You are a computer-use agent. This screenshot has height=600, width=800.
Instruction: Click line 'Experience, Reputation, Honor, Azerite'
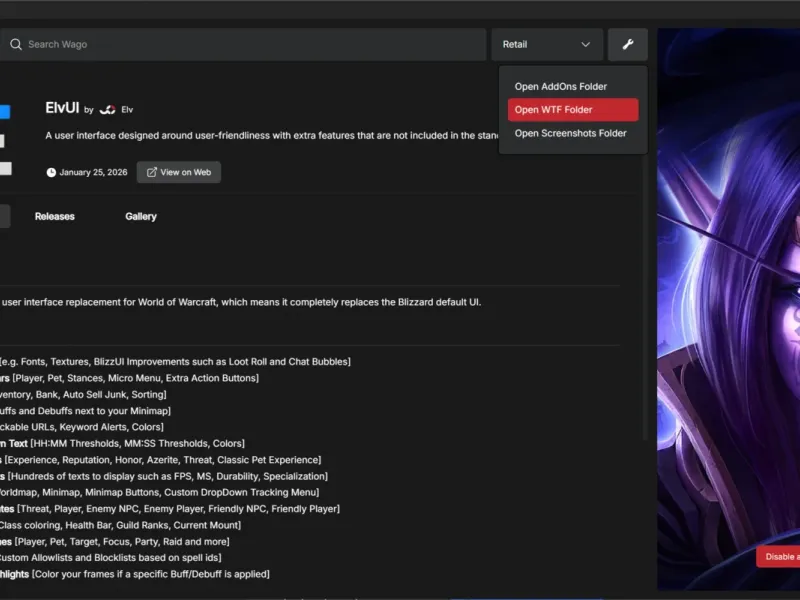click(93, 460)
